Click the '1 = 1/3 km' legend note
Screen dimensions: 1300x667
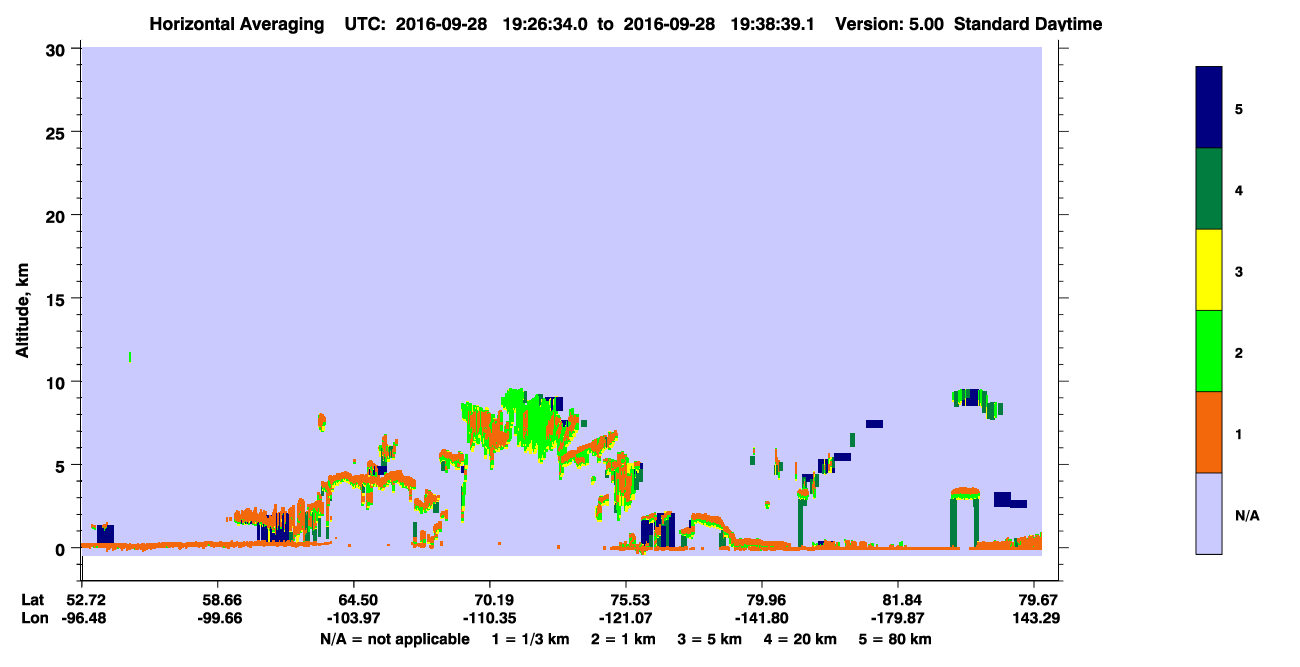pyautogui.click(x=530, y=639)
